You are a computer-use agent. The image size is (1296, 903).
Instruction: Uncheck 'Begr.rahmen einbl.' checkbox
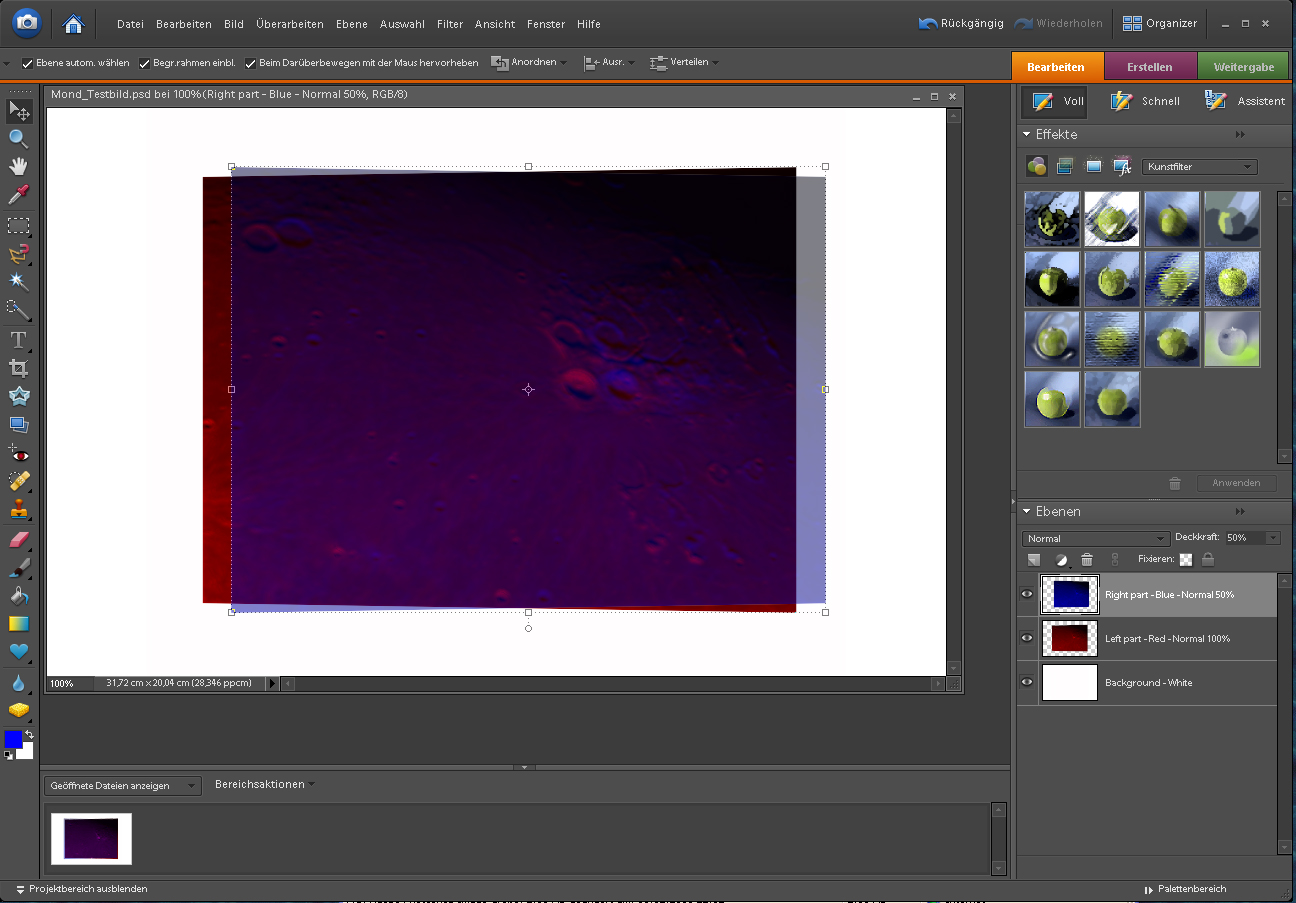[x=145, y=63]
